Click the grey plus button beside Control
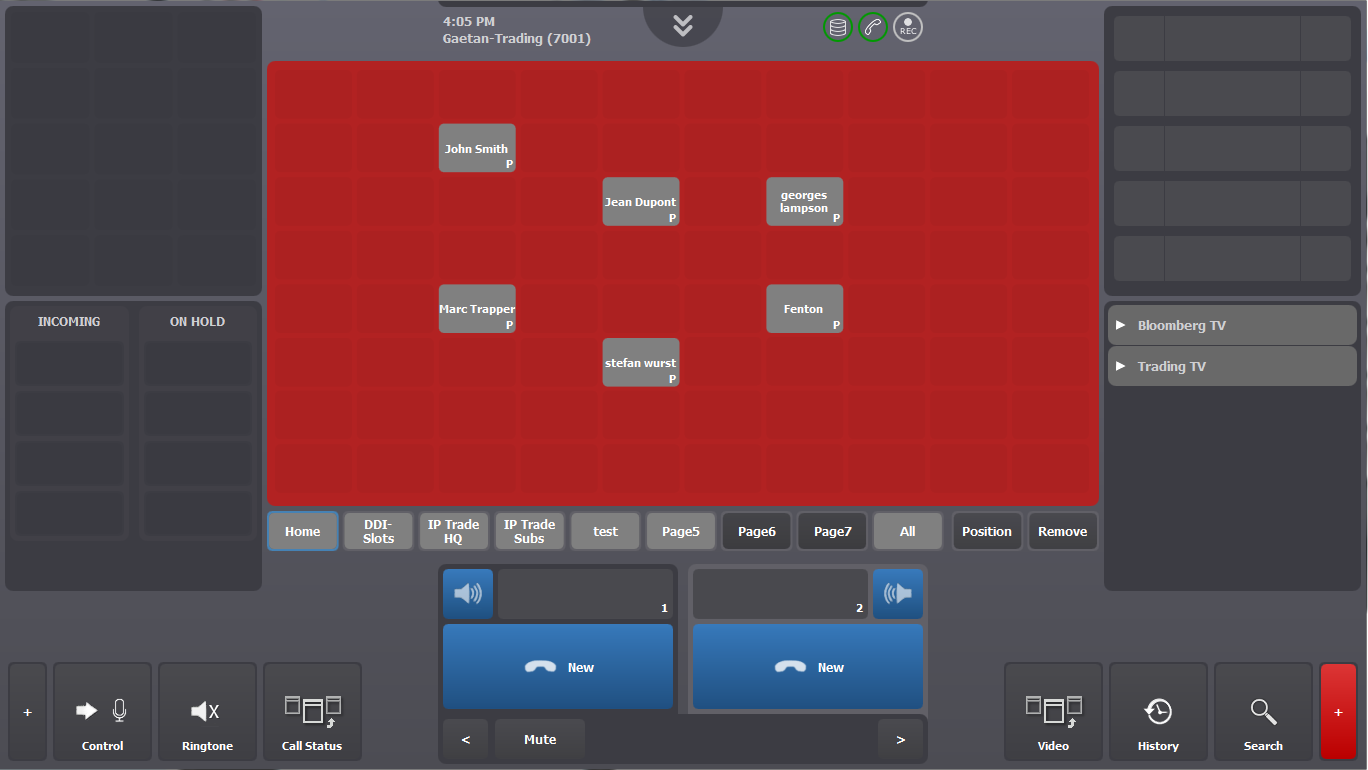Image resolution: width=1368 pixels, height=770 pixels. point(27,712)
